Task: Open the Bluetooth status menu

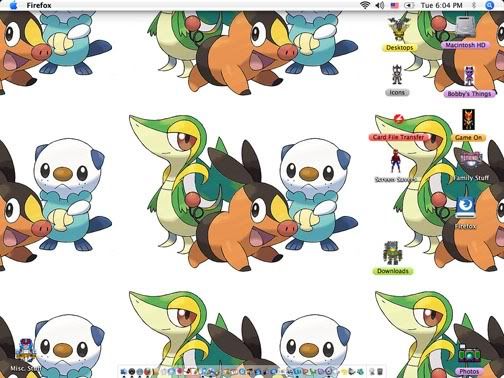Action: tap(474, 5)
